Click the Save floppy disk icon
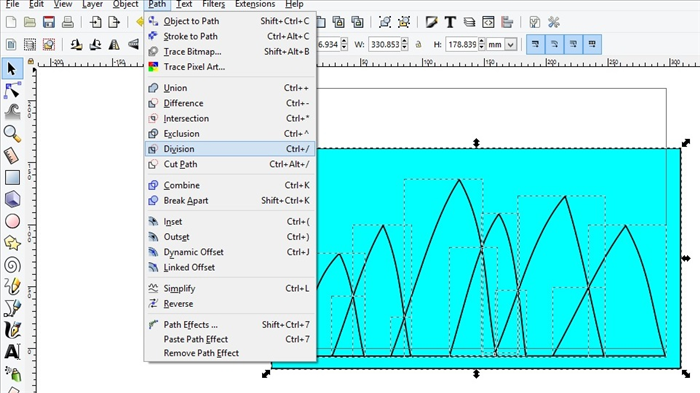 49,22
